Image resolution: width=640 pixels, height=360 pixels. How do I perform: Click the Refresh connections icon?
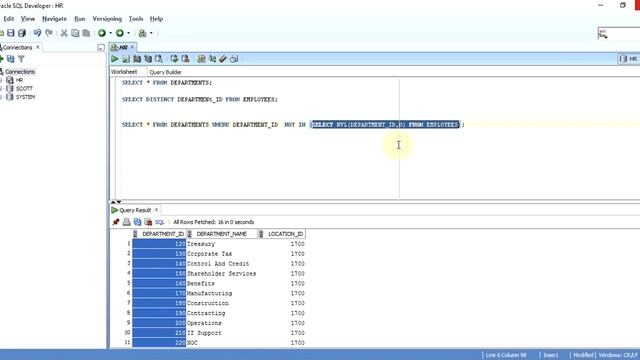click(x=11, y=59)
